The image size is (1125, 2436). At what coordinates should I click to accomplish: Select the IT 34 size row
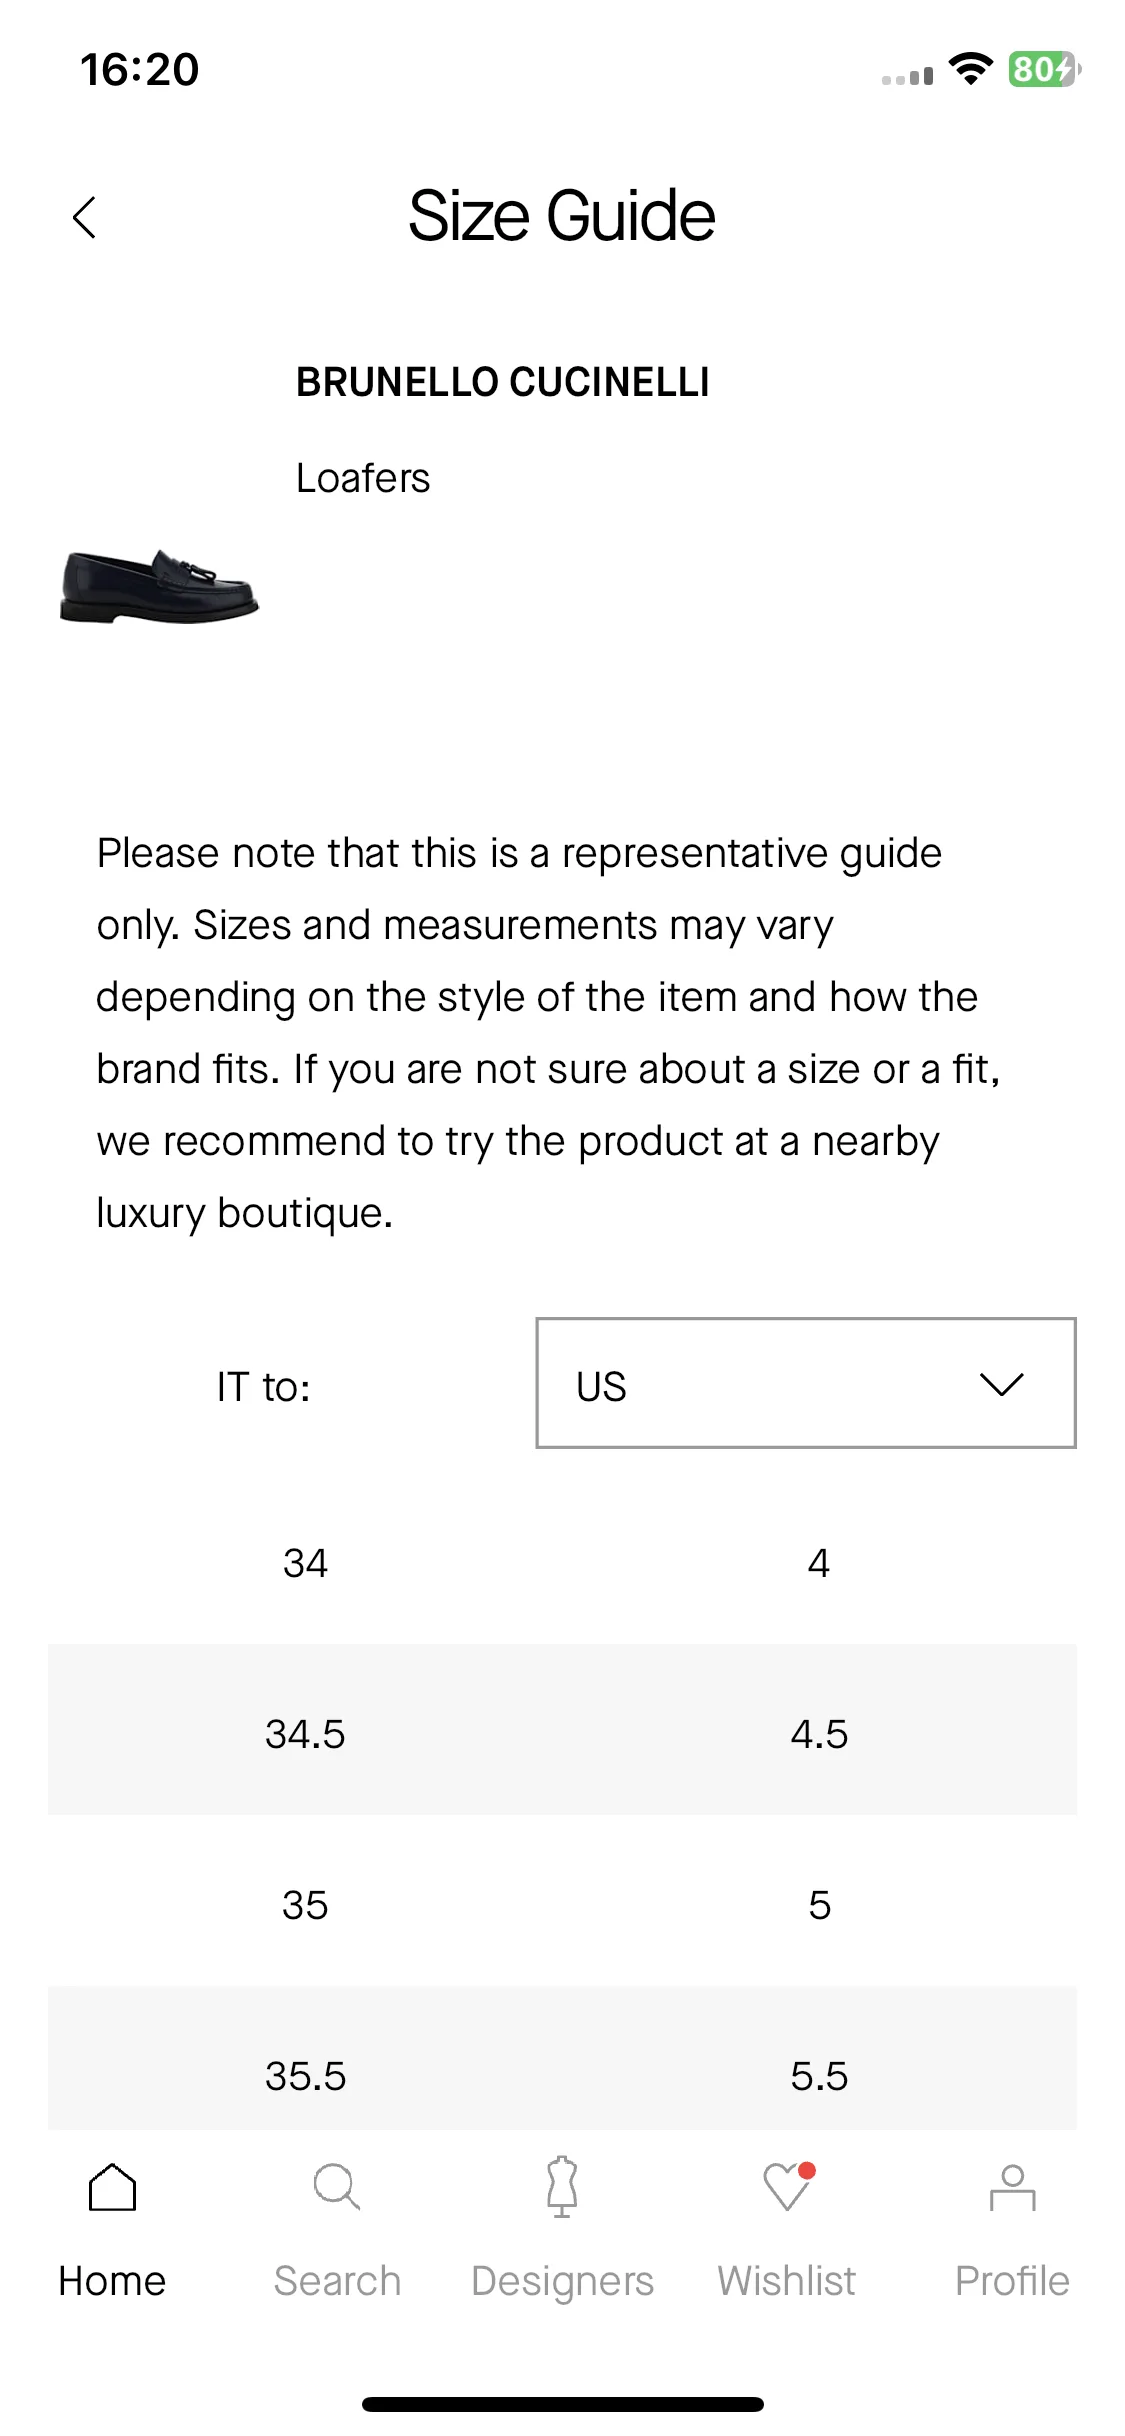pos(562,1562)
